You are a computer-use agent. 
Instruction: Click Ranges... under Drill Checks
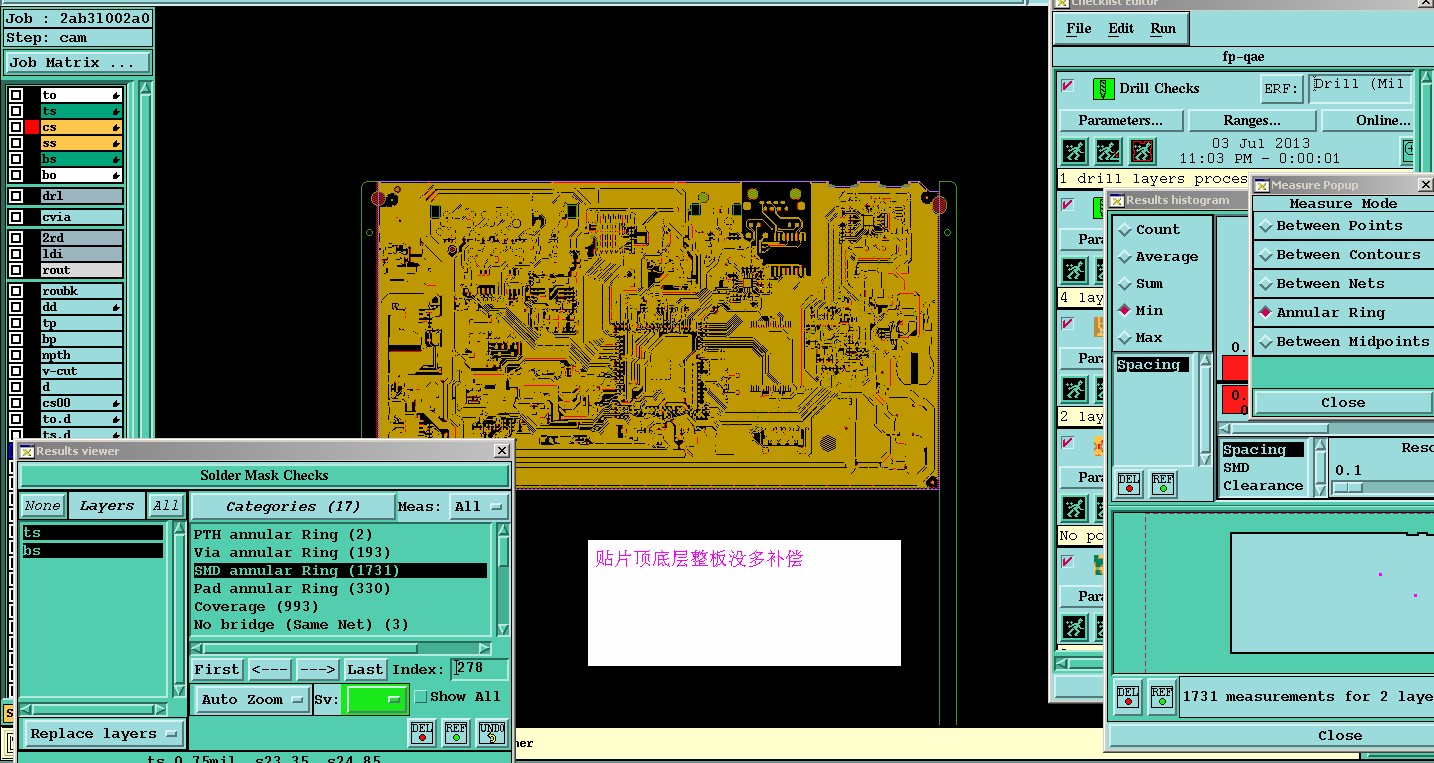click(1252, 120)
